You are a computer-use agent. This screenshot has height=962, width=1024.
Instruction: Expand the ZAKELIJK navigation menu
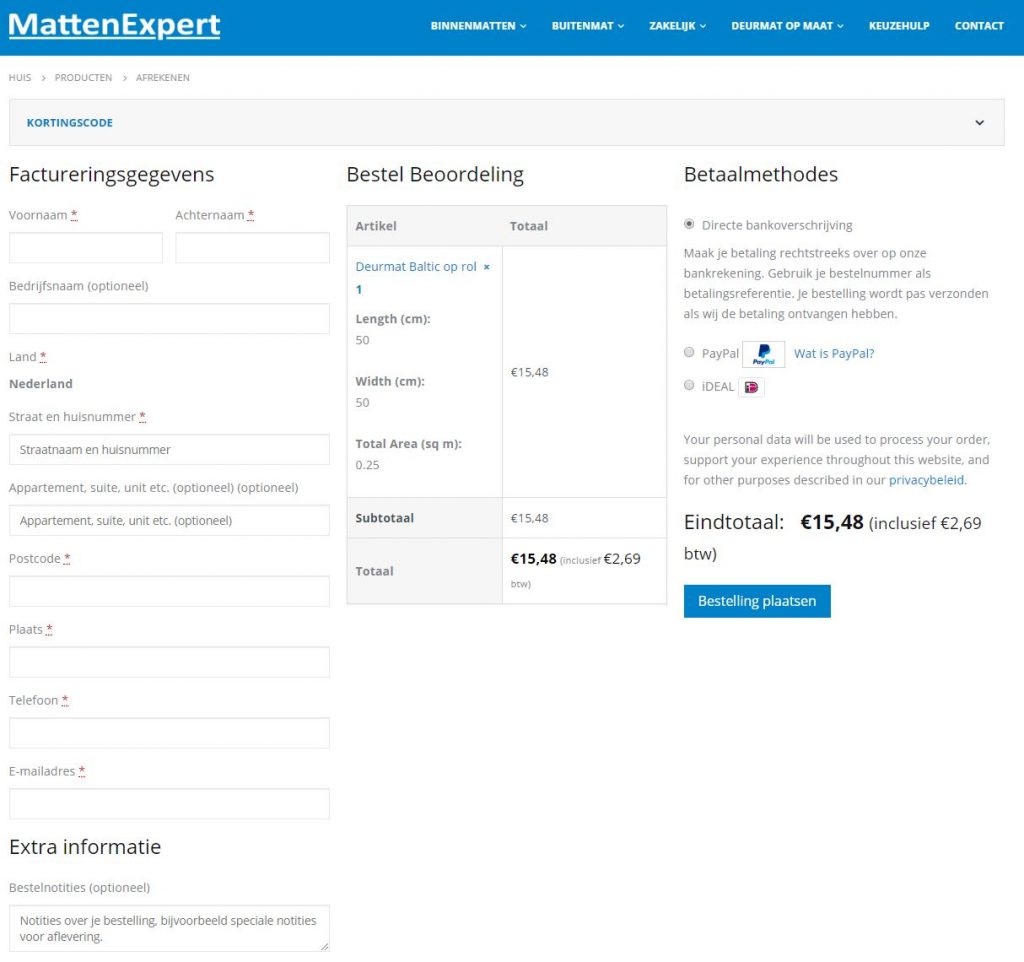pyautogui.click(x=677, y=26)
